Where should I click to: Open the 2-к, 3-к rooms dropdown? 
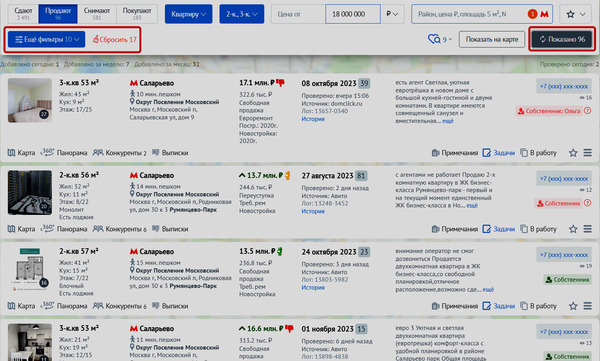[x=241, y=14]
